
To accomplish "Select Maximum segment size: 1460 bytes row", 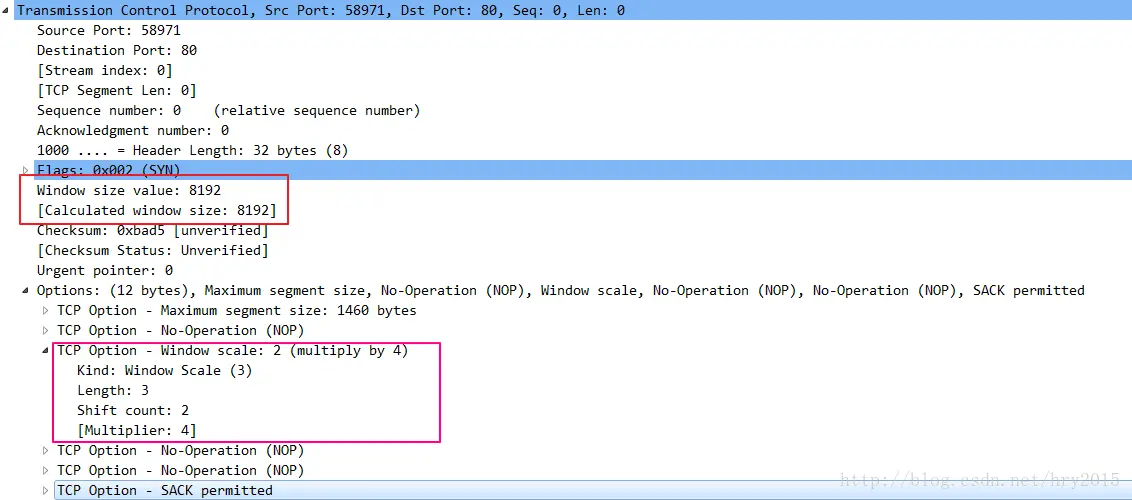I will 237,311.
